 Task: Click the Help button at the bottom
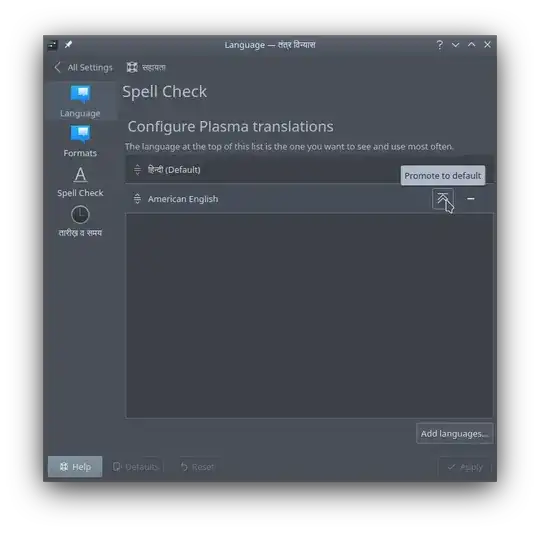click(x=75, y=467)
